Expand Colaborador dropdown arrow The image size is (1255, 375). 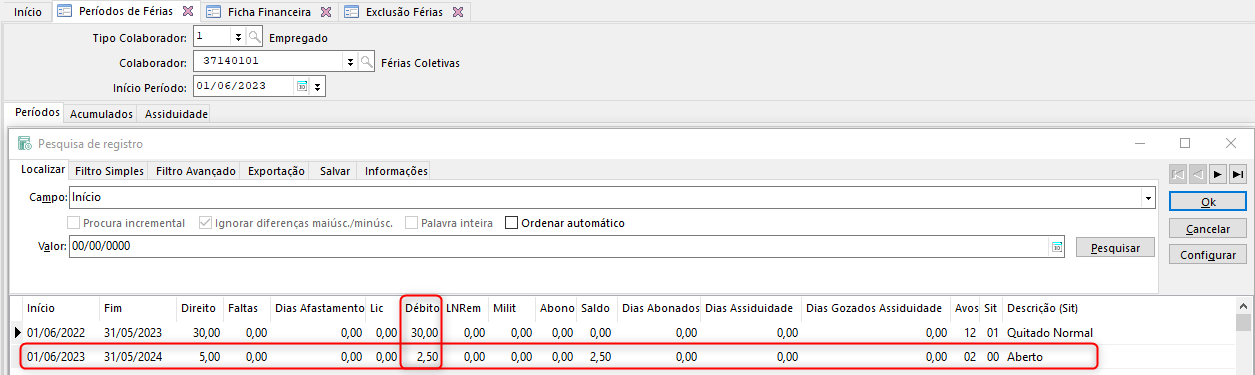[350, 62]
